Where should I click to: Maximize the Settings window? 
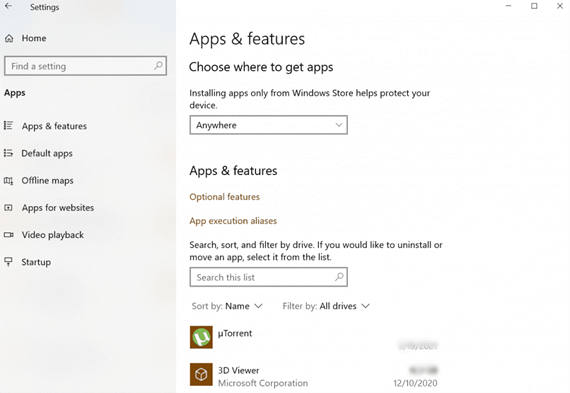pyautogui.click(x=534, y=6)
